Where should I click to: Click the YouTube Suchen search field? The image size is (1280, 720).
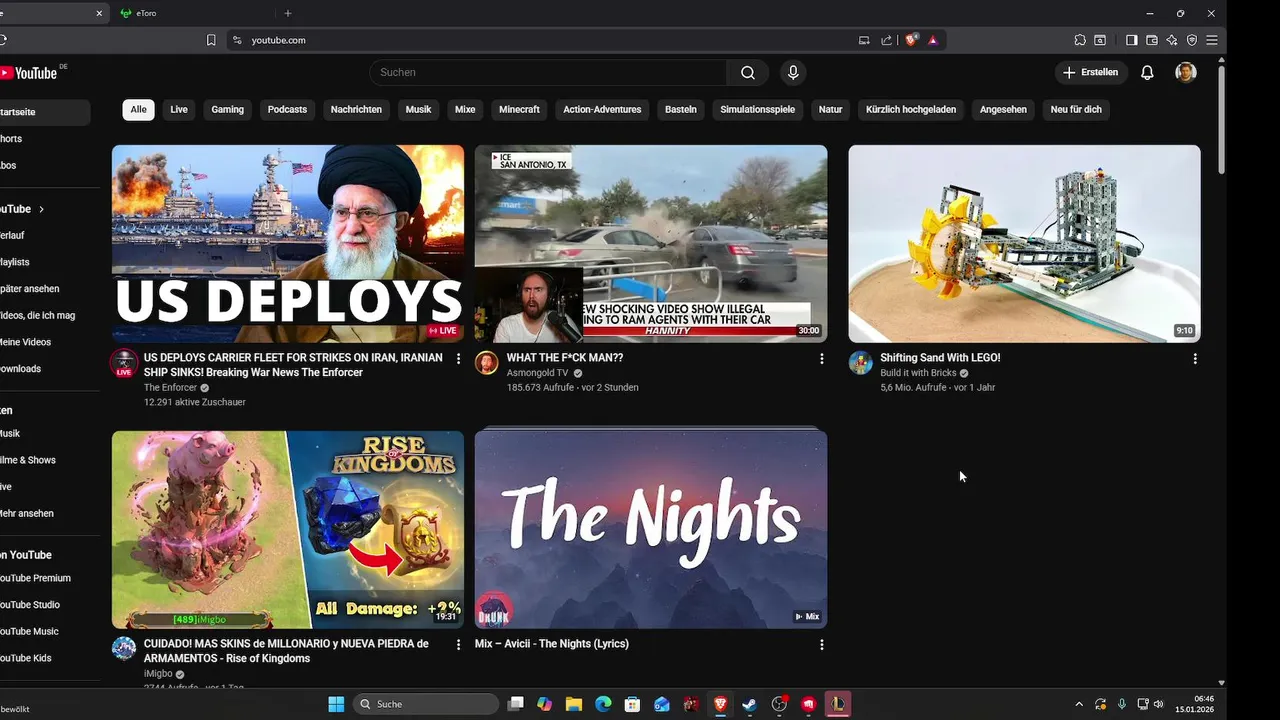click(x=548, y=72)
